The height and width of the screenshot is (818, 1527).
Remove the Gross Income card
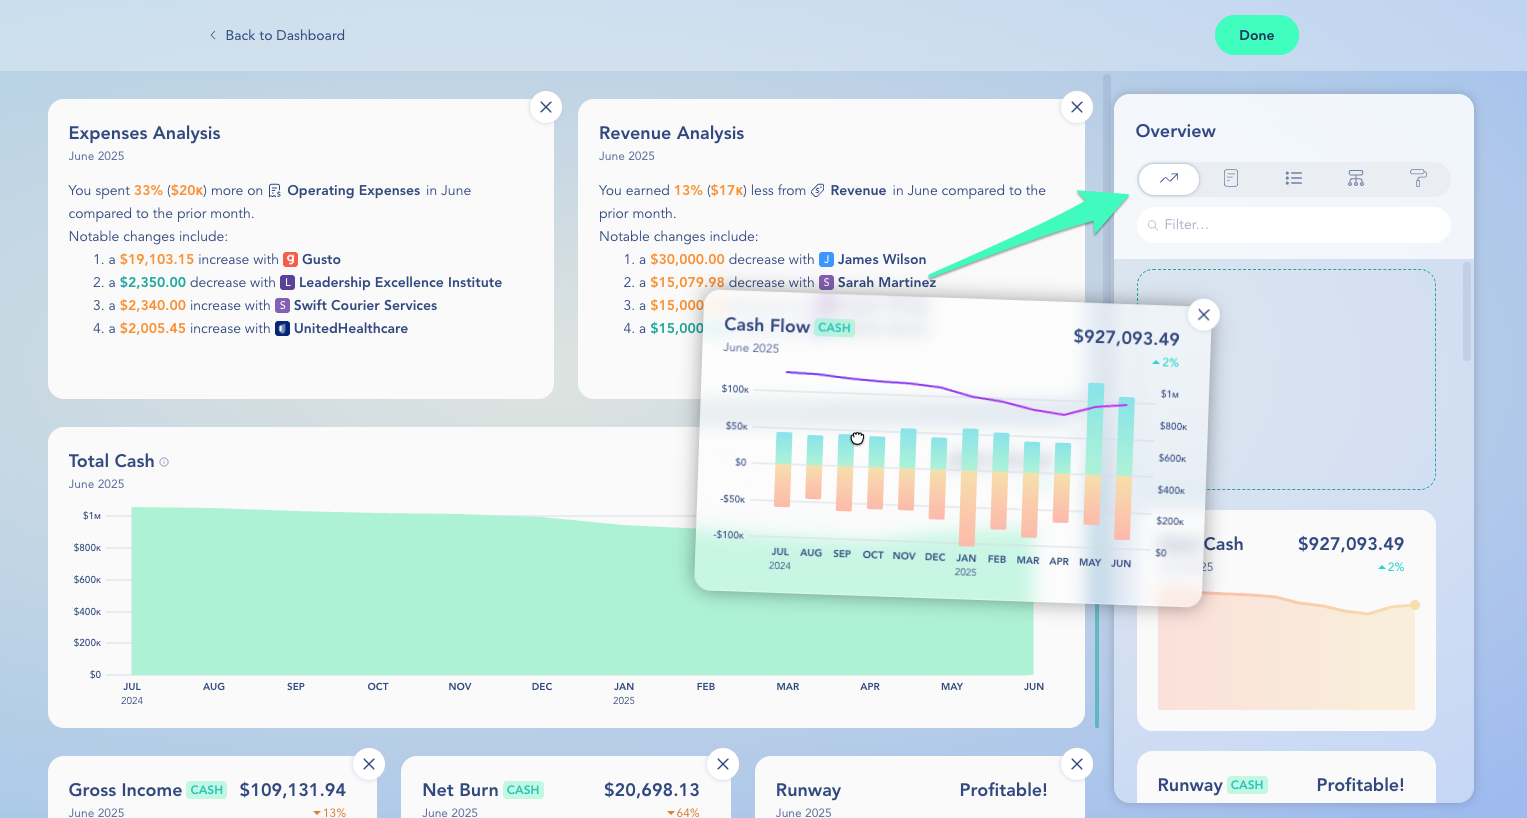tap(369, 764)
